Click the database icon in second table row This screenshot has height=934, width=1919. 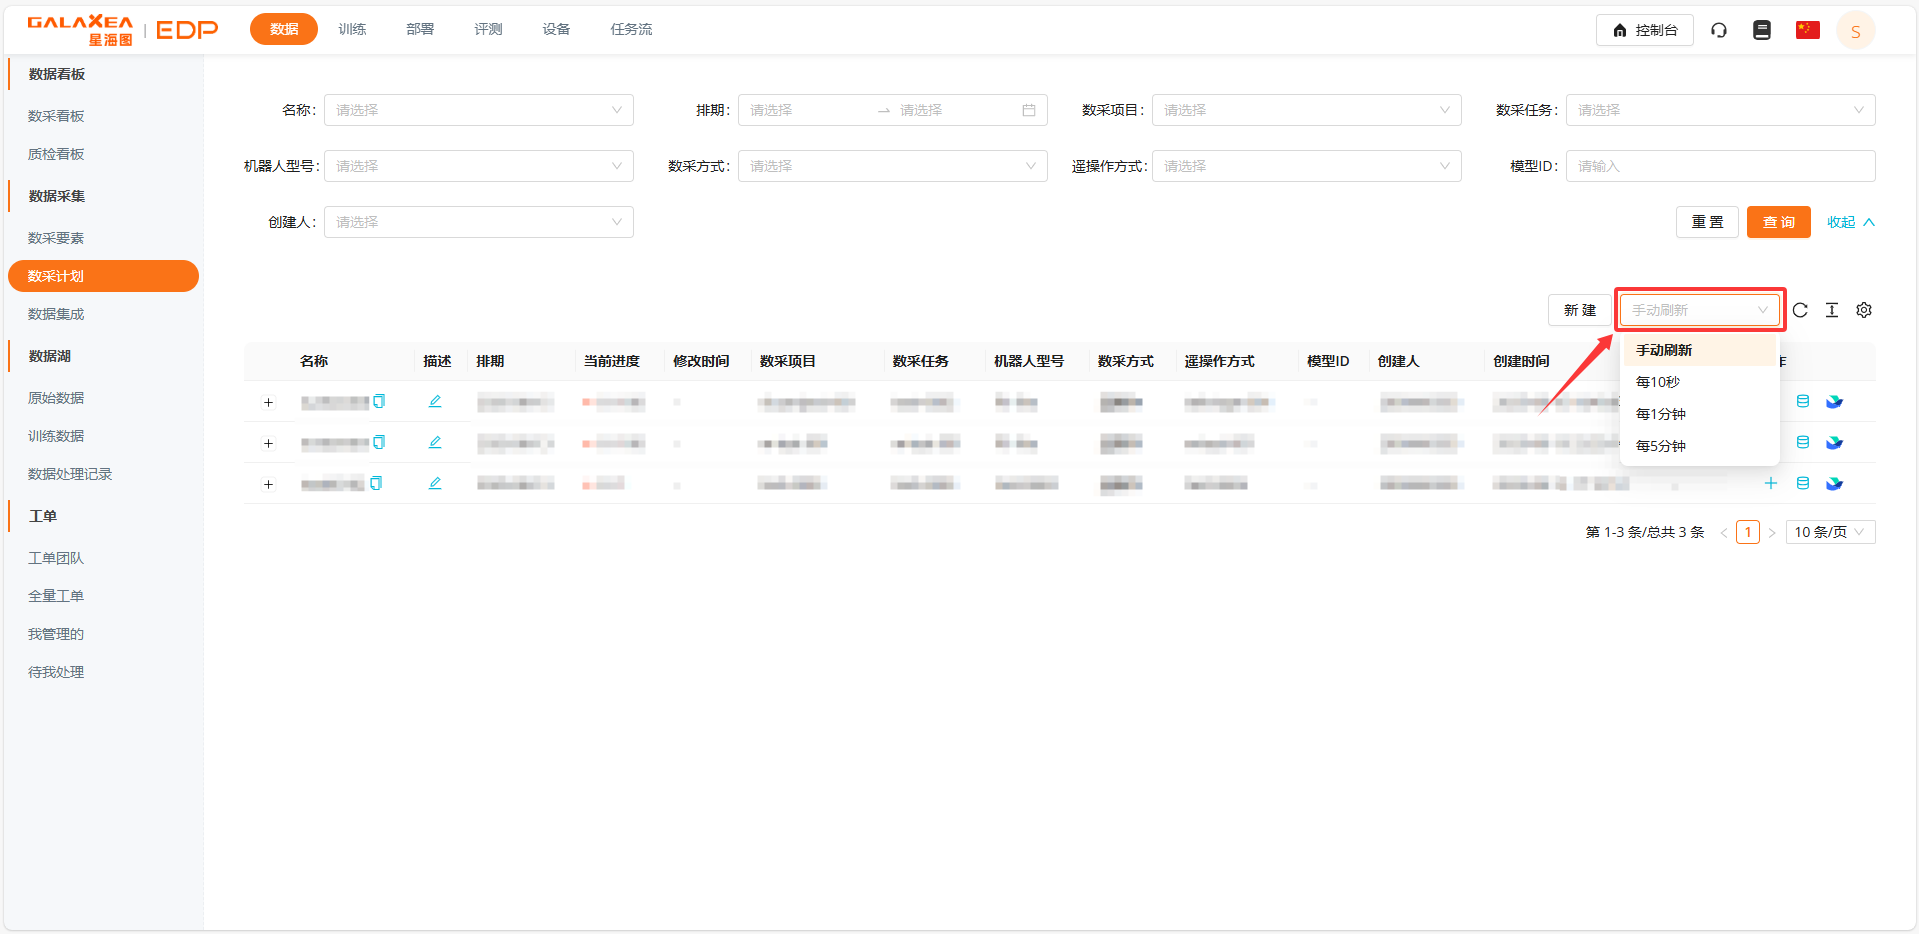click(x=1803, y=442)
